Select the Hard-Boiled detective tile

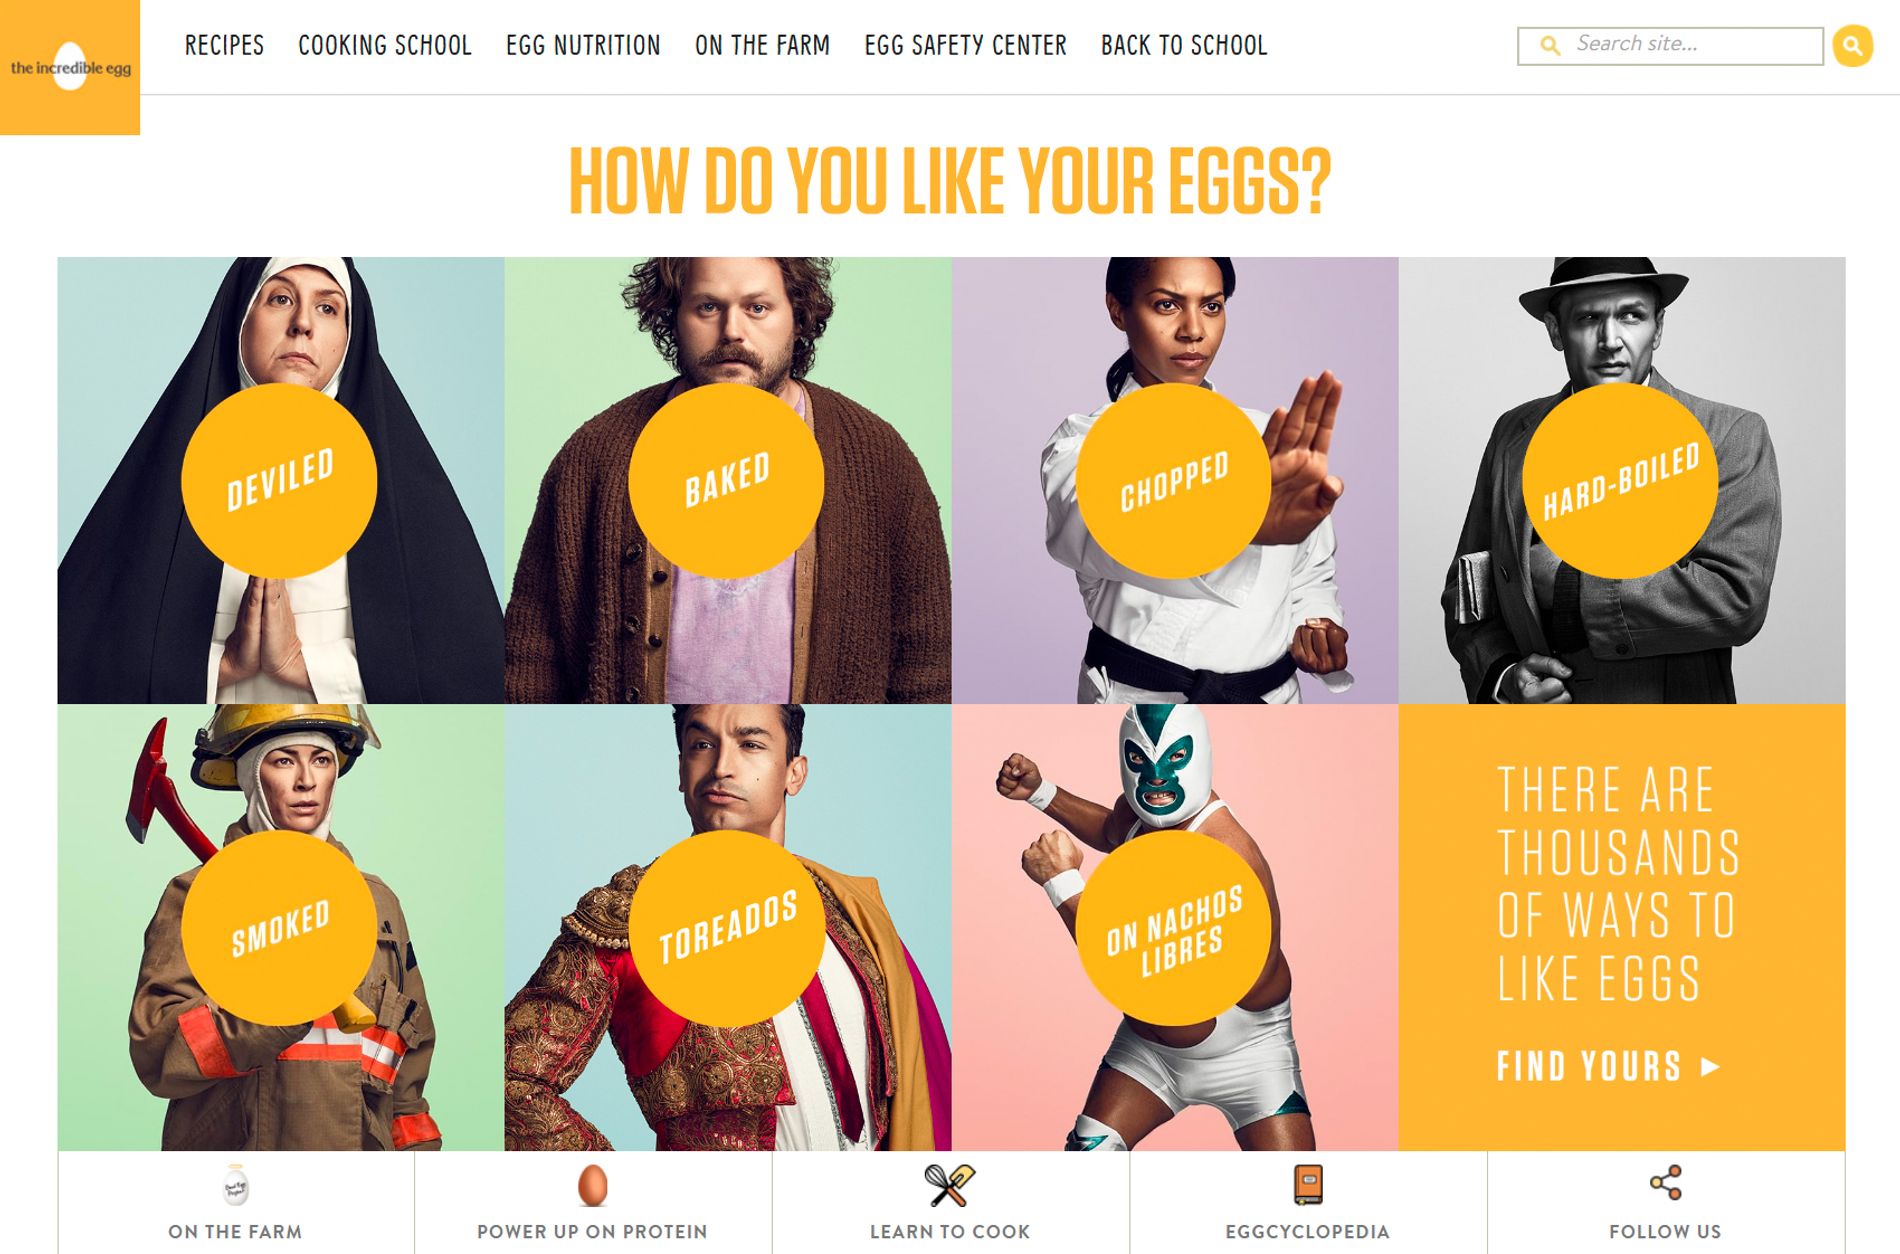pyautogui.click(x=1622, y=481)
